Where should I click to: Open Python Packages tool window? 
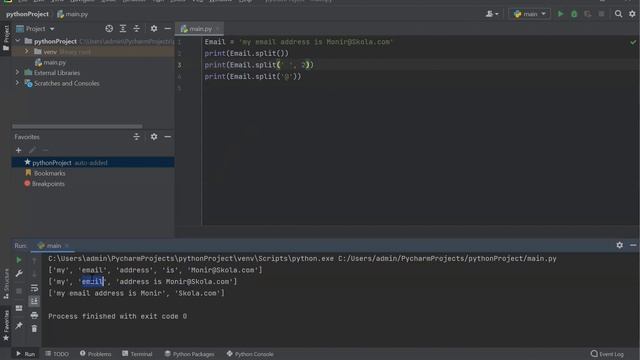pos(189,354)
